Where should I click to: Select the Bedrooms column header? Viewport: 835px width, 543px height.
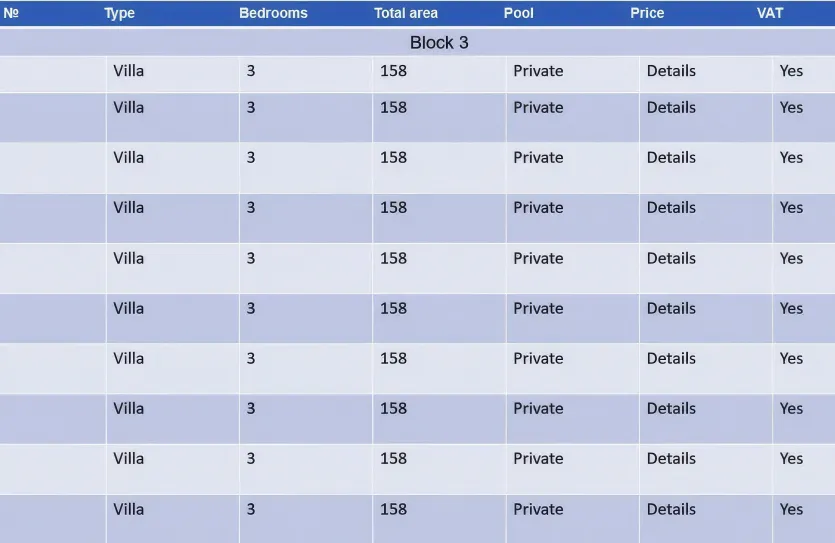pyautogui.click(x=273, y=13)
